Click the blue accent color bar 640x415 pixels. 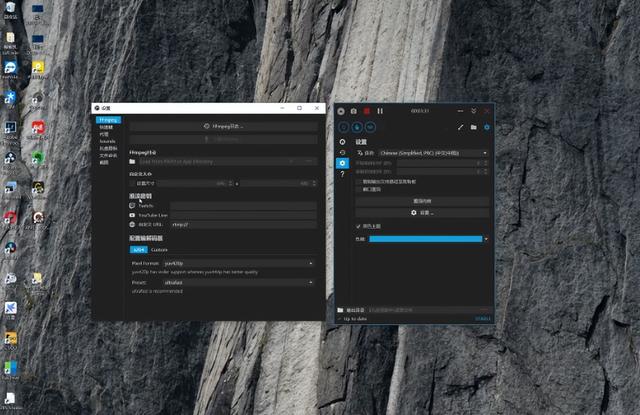pyautogui.click(x=425, y=239)
